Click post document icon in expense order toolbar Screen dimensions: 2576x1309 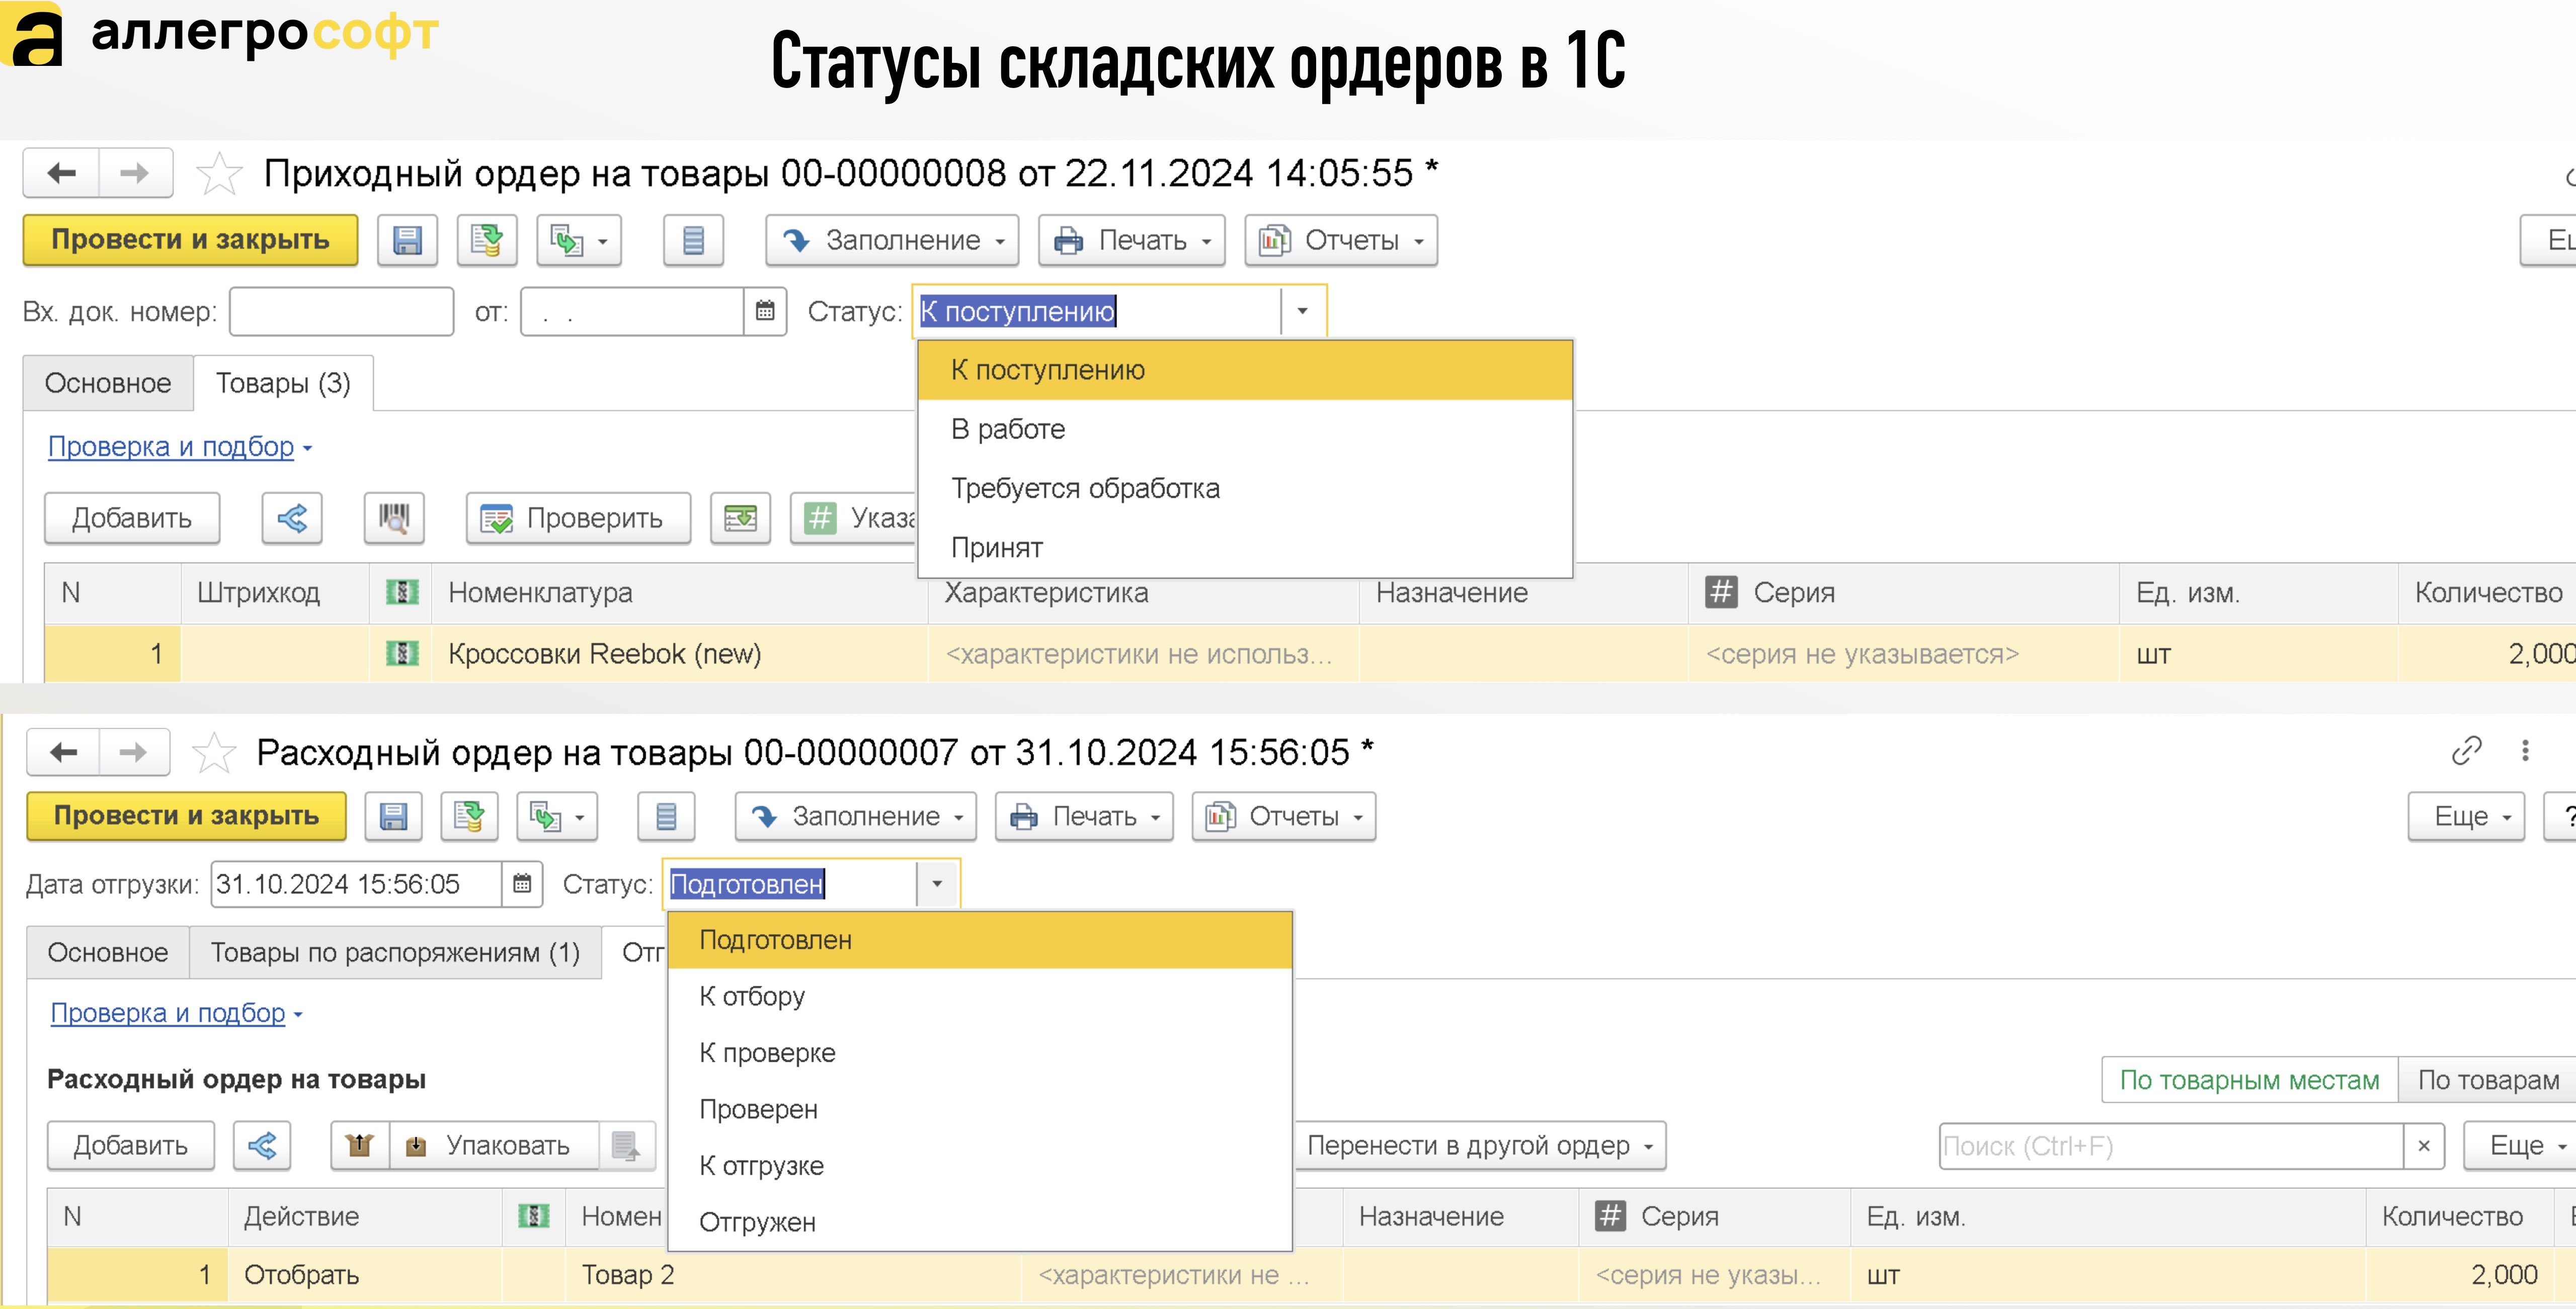point(469,816)
